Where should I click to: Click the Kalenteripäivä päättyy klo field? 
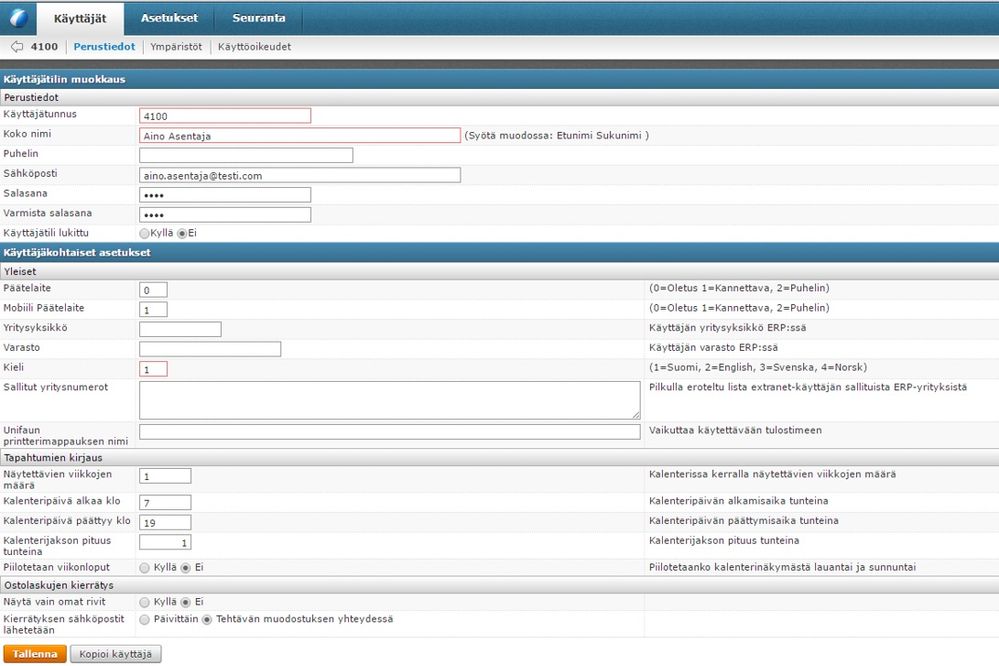click(165, 522)
